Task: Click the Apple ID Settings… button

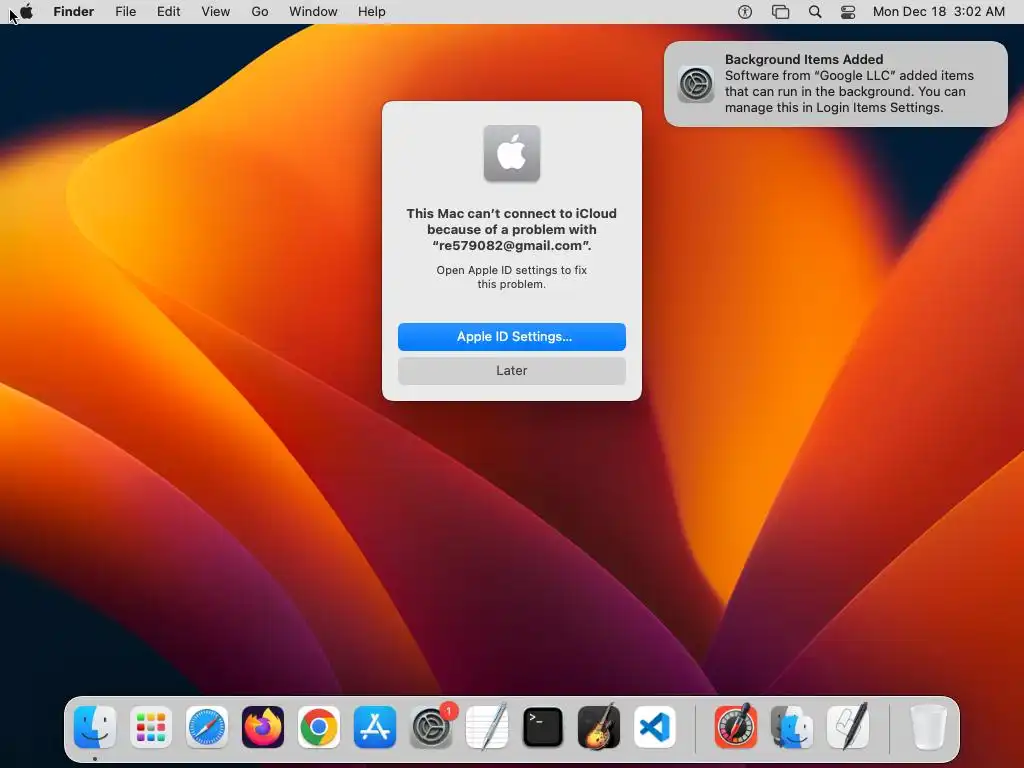Action: (512, 336)
